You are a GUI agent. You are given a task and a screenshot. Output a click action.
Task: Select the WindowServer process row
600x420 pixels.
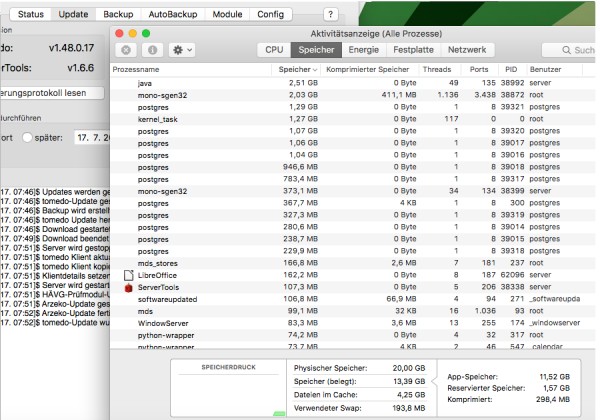[x=353, y=323]
